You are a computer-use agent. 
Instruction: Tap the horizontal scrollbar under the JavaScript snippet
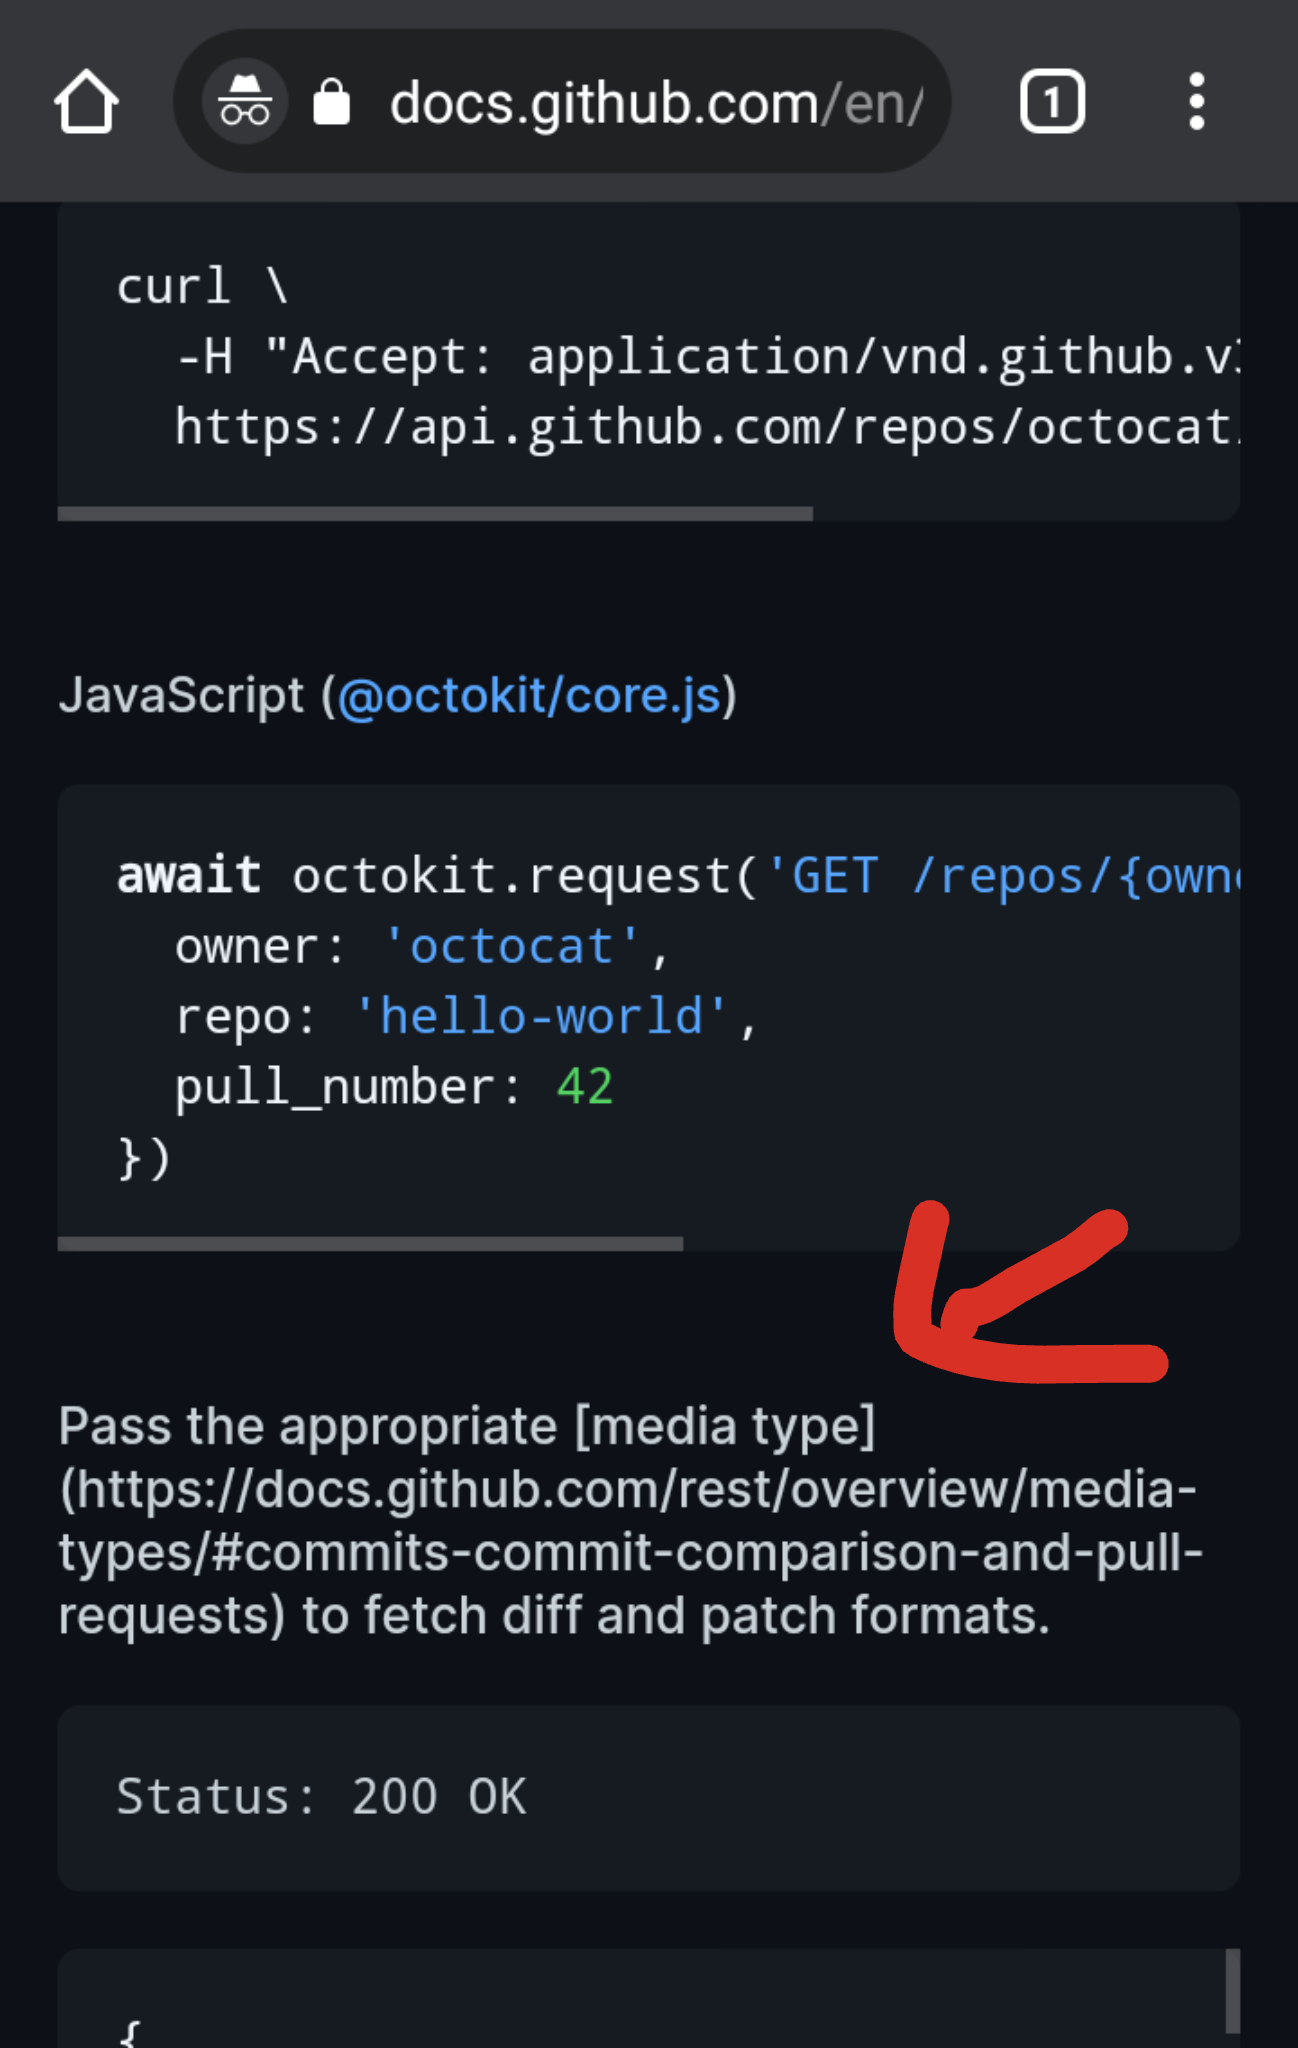click(370, 1242)
